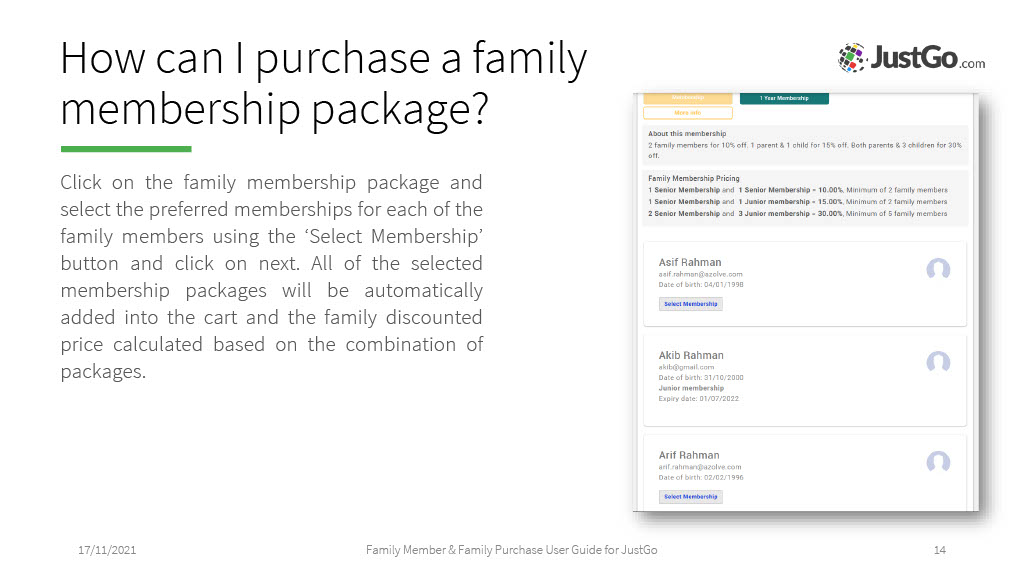
Task: Click Arif Rahman's name heading
Action: [x=689, y=455]
